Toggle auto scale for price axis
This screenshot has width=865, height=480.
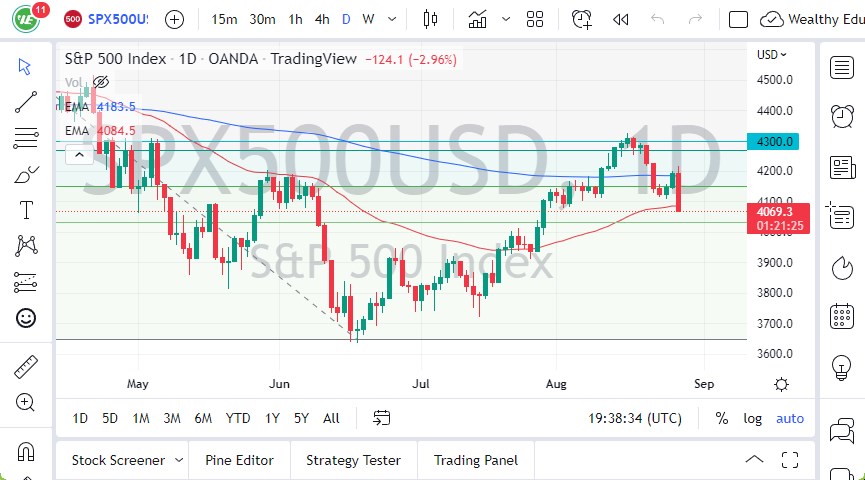click(x=789, y=419)
